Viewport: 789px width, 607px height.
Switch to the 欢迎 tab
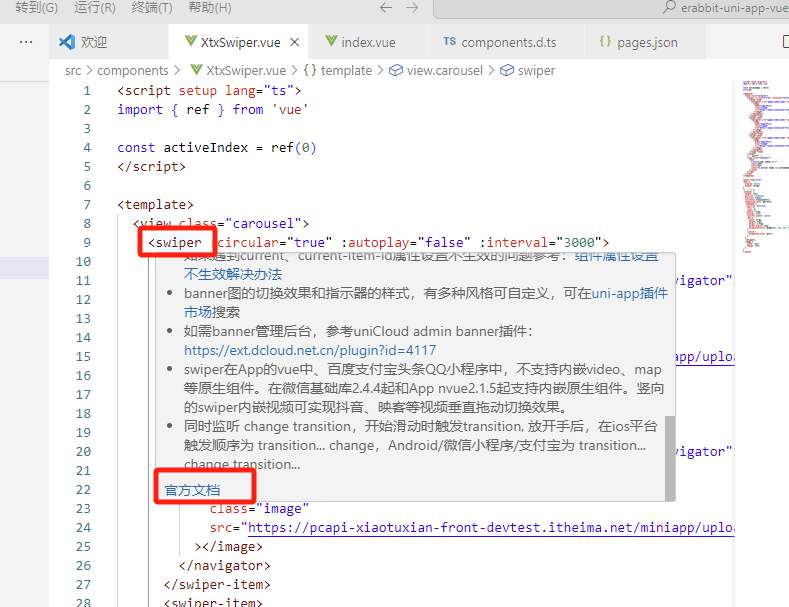coord(109,42)
